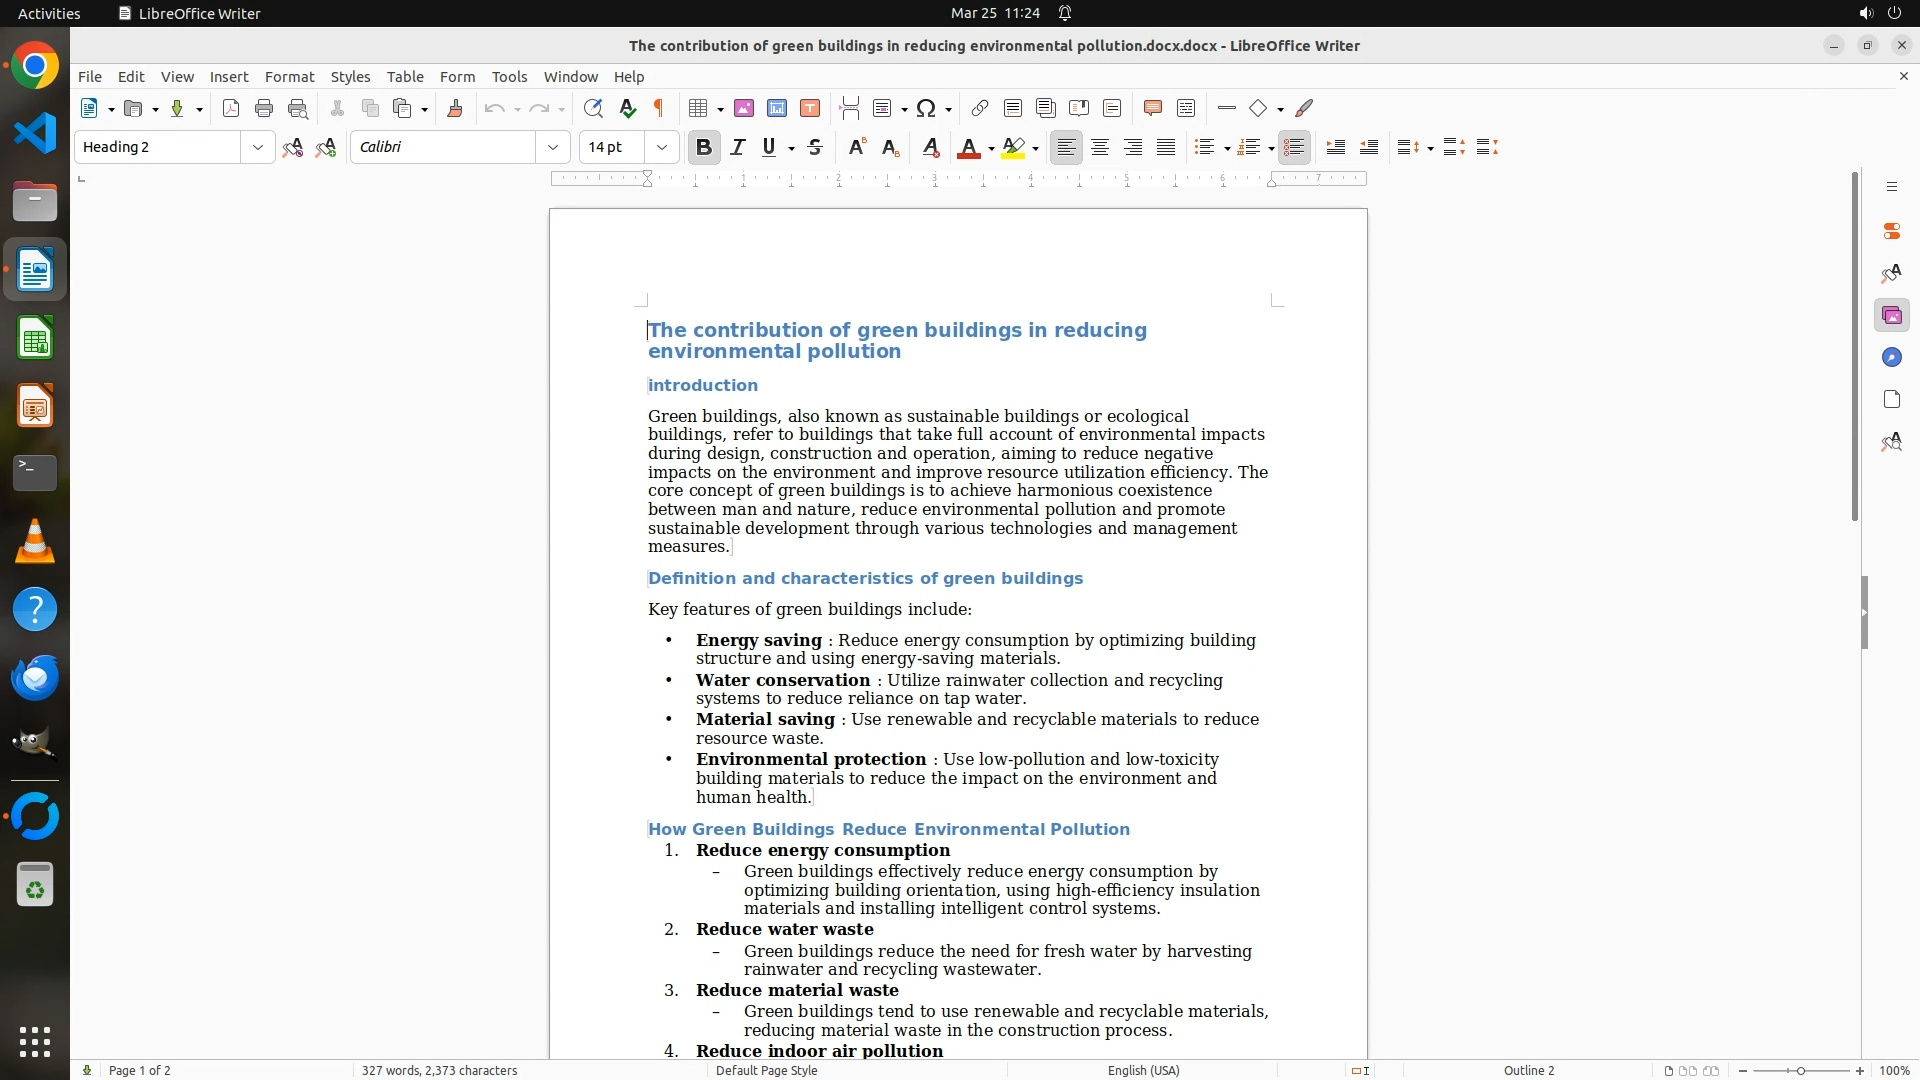
Task: Insert hyperlink from toolbar
Action: pos(980,109)
